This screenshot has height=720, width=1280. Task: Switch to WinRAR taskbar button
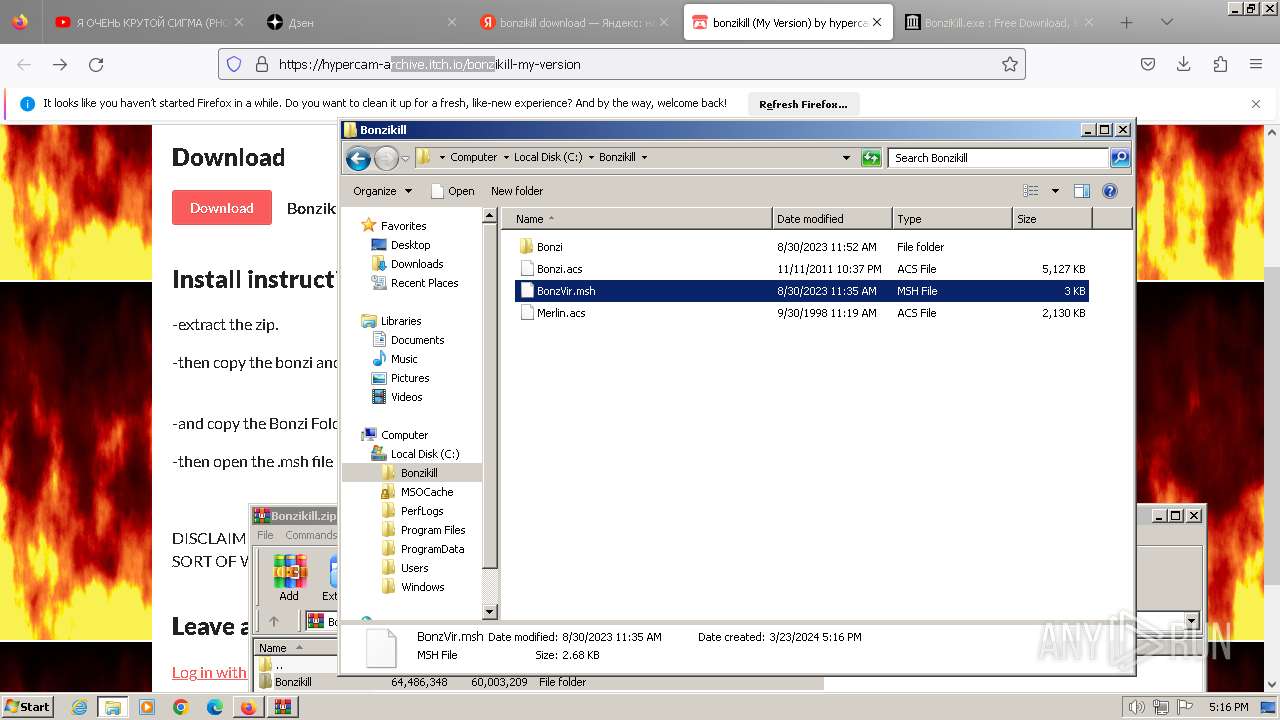282,707
